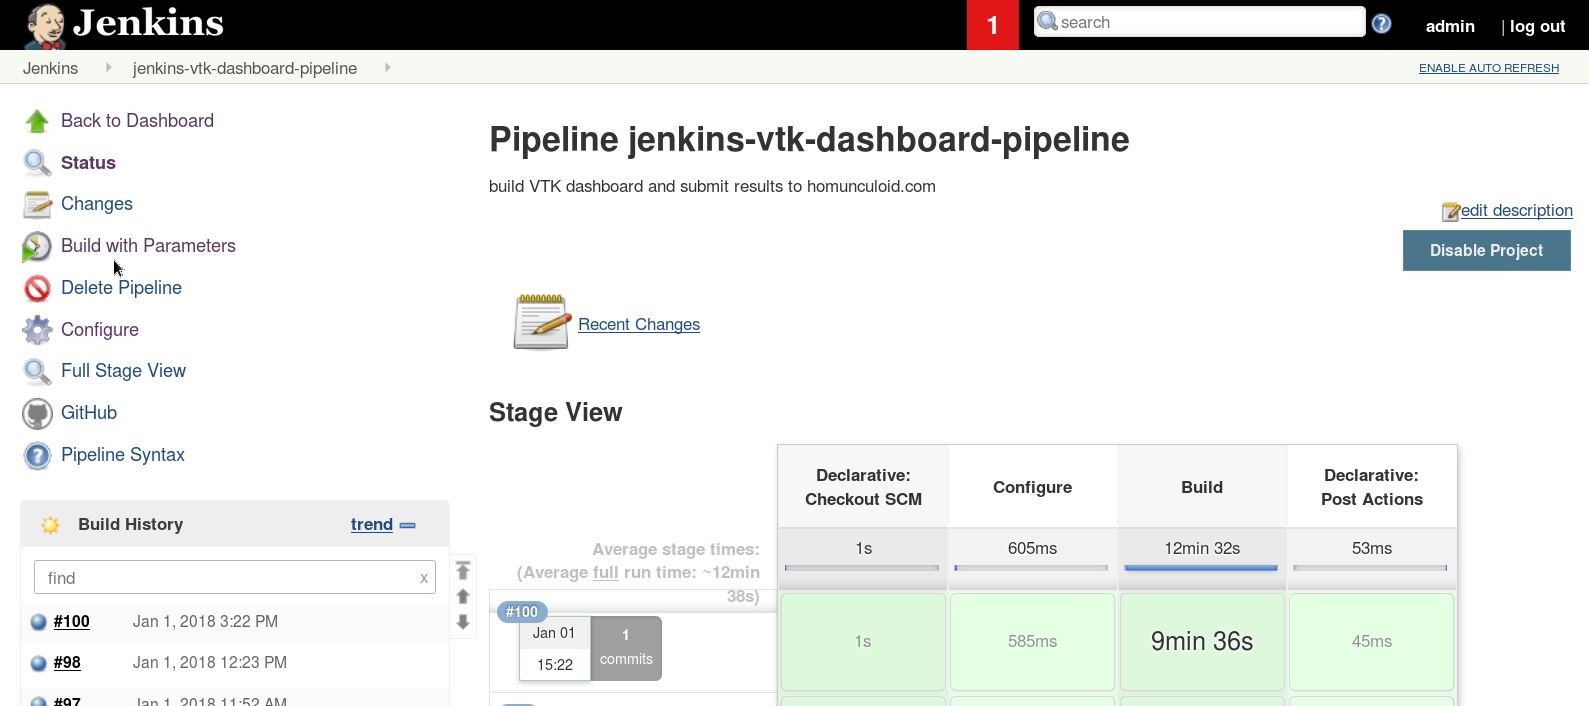Click the Back to Dashboard green arrow icon
The image size is (1589, 706).
[x=37, y=121]
